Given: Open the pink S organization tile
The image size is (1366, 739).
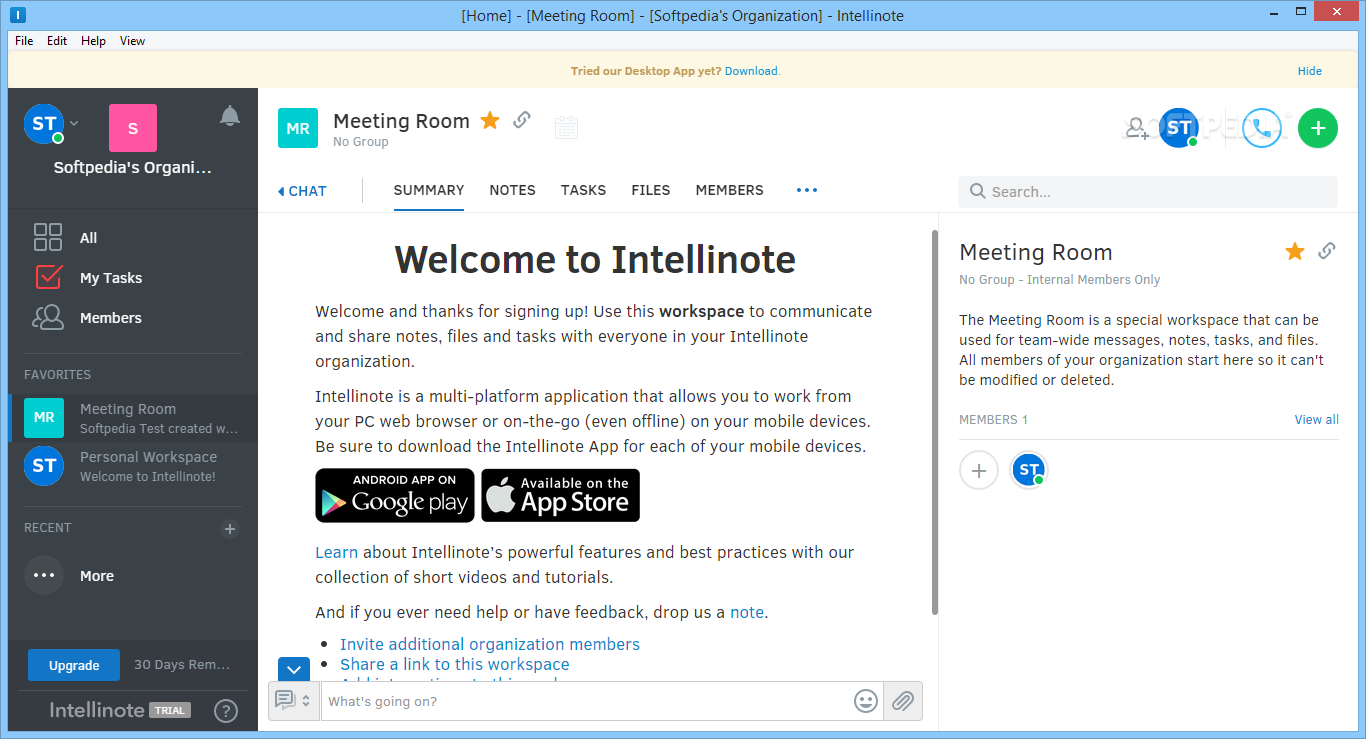Looking at the screenshot, I should tap(133, 128).
